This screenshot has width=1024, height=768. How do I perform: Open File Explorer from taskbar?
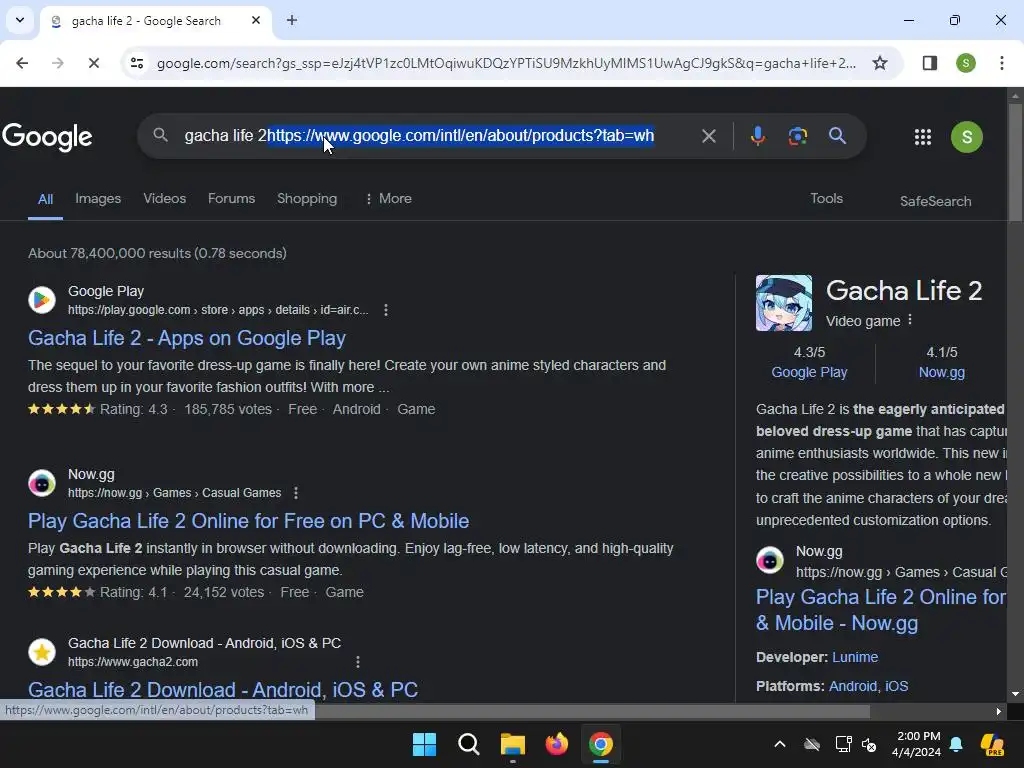click(513, 744)
